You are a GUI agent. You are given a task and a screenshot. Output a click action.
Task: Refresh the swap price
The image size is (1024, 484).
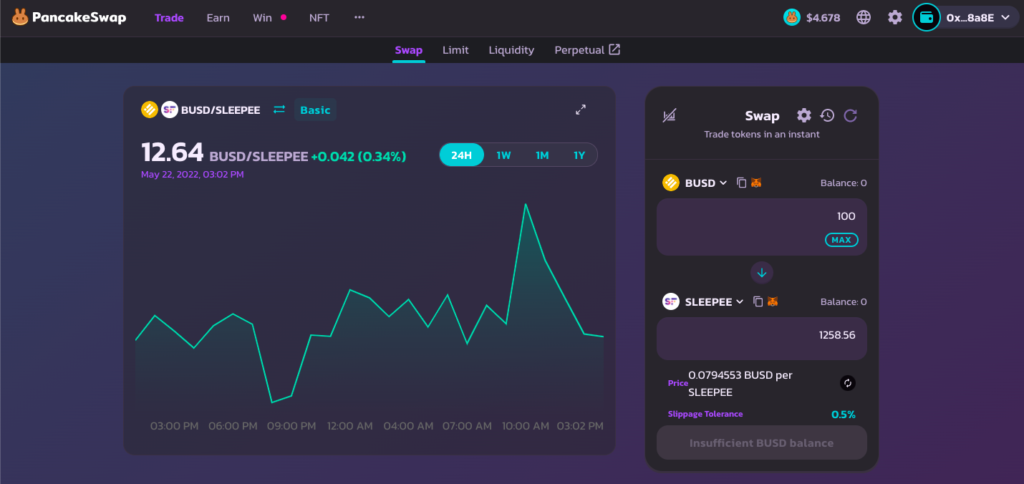pyautogui.click(x=850, y=116)
